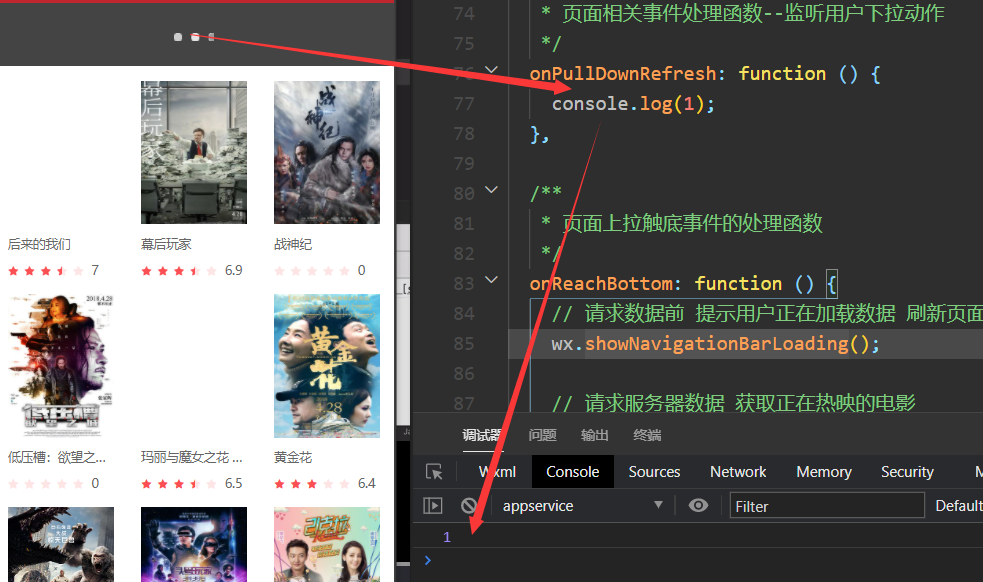Click the star rating for 后来的我们
983x582 pixels.
[46, 271]
